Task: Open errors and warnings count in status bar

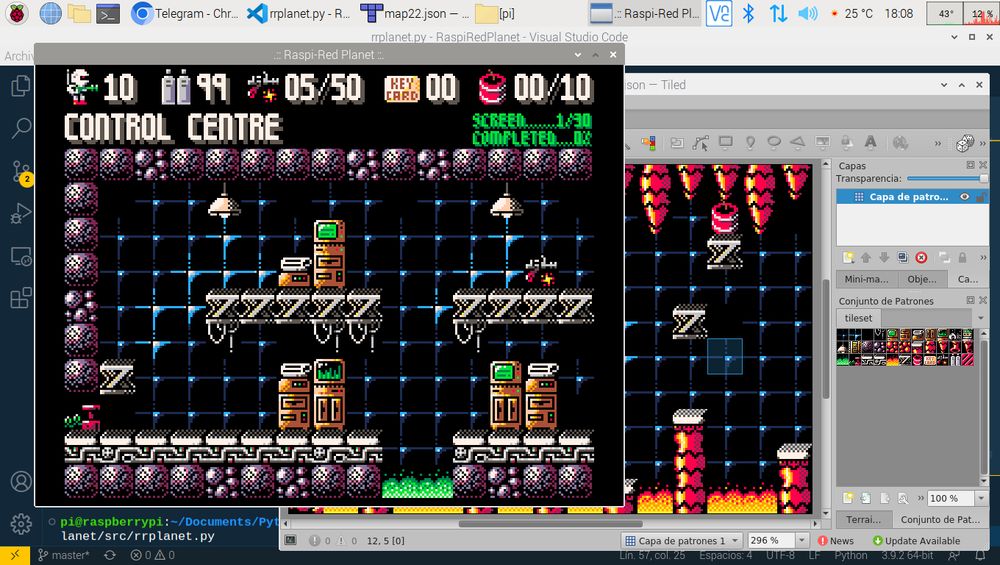Action: 152,555
